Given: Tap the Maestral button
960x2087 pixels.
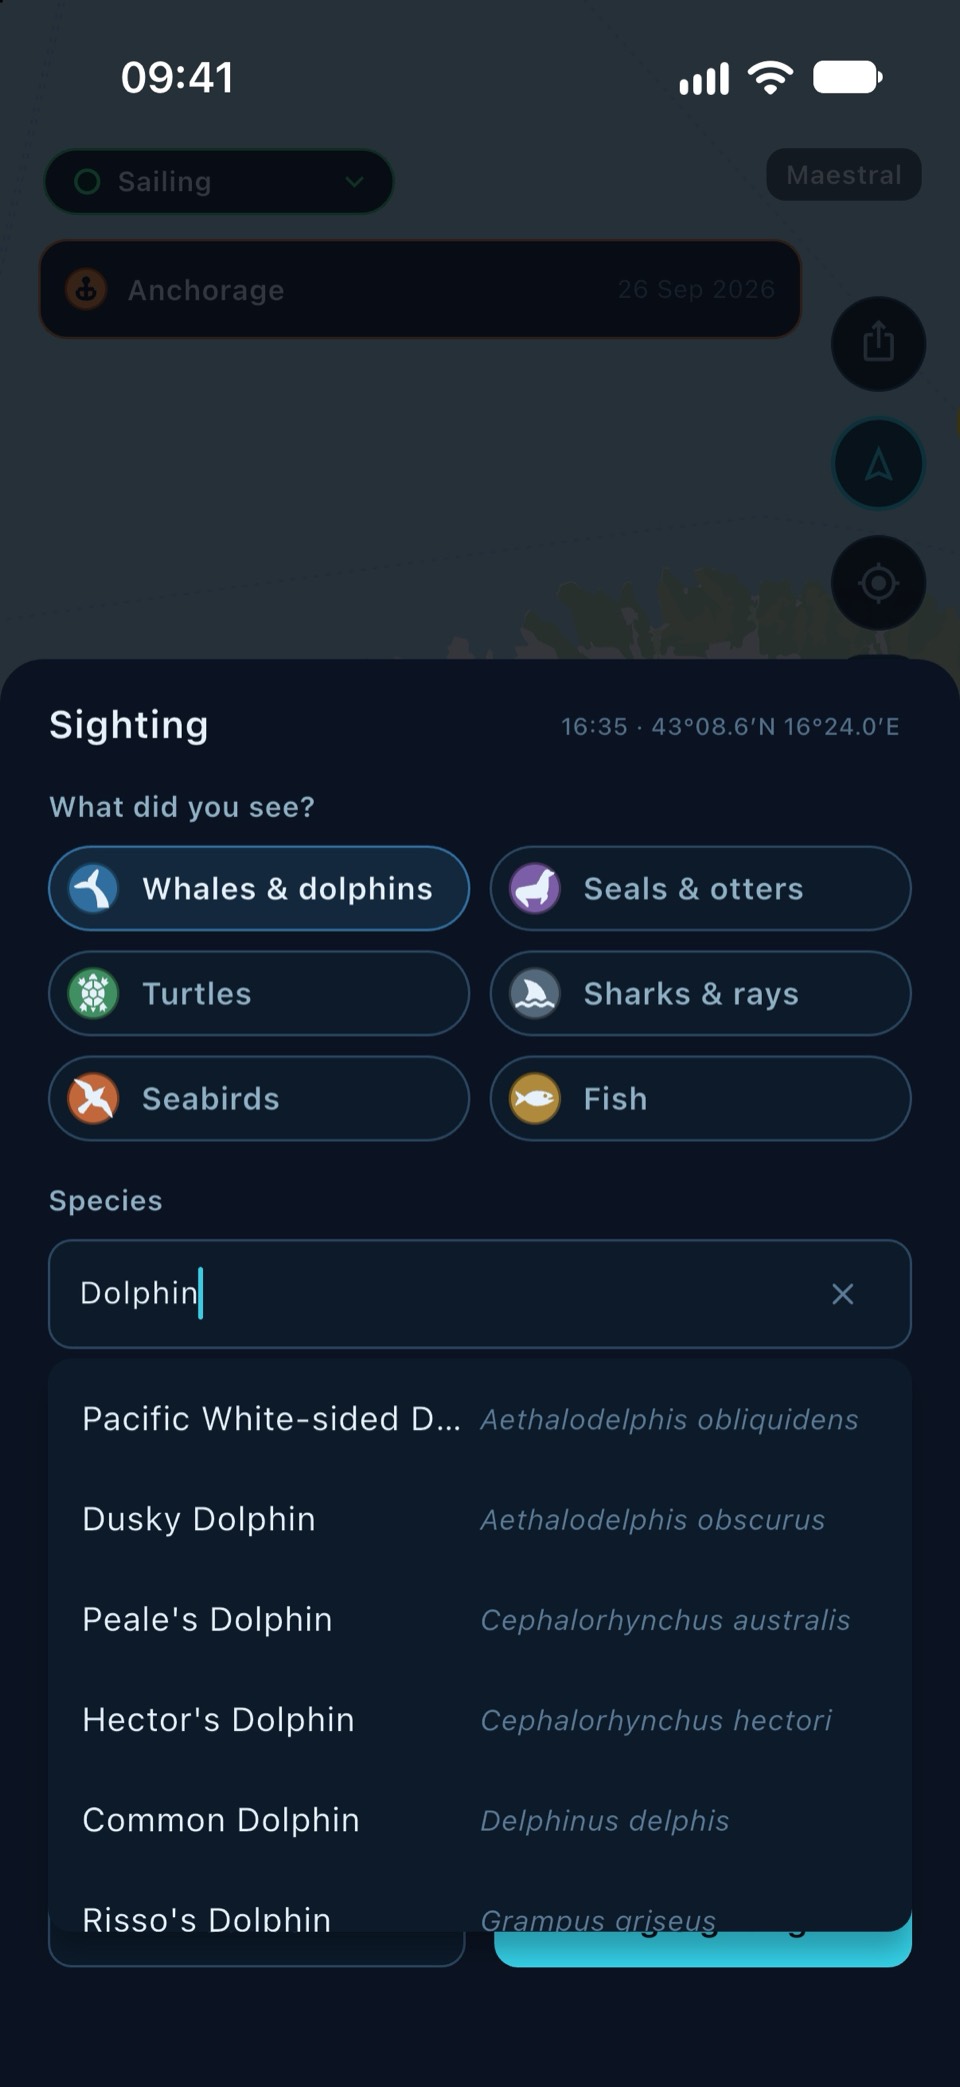Looking at the screenshot, I should (x=844, y=175).
